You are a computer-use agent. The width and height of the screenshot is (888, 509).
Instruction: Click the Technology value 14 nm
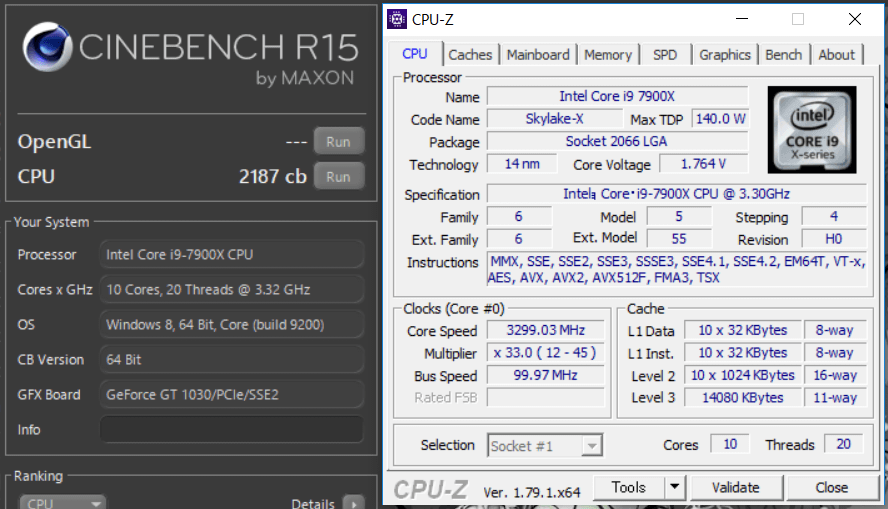coord(522,164)
